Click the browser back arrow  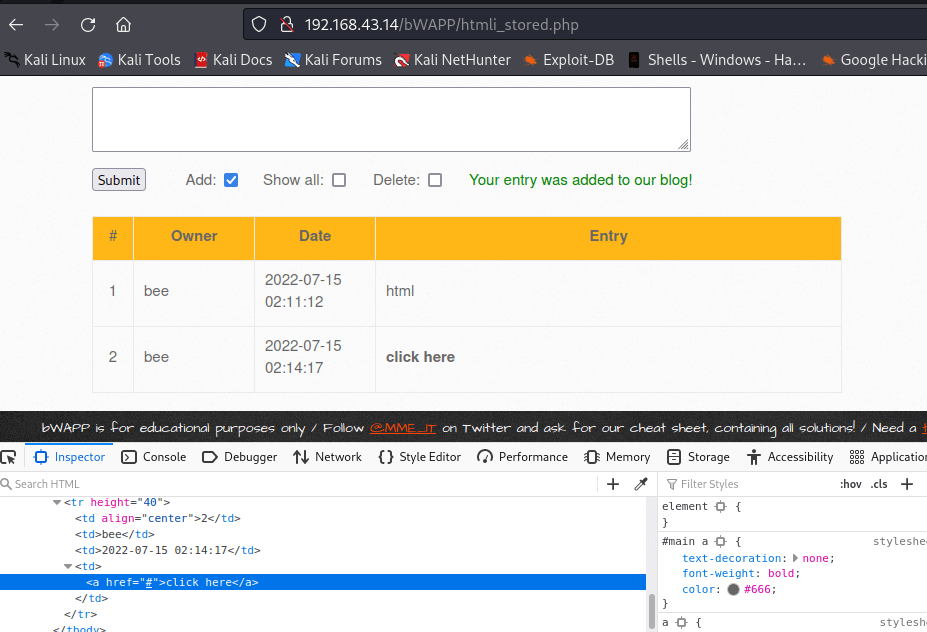[14, 24]
